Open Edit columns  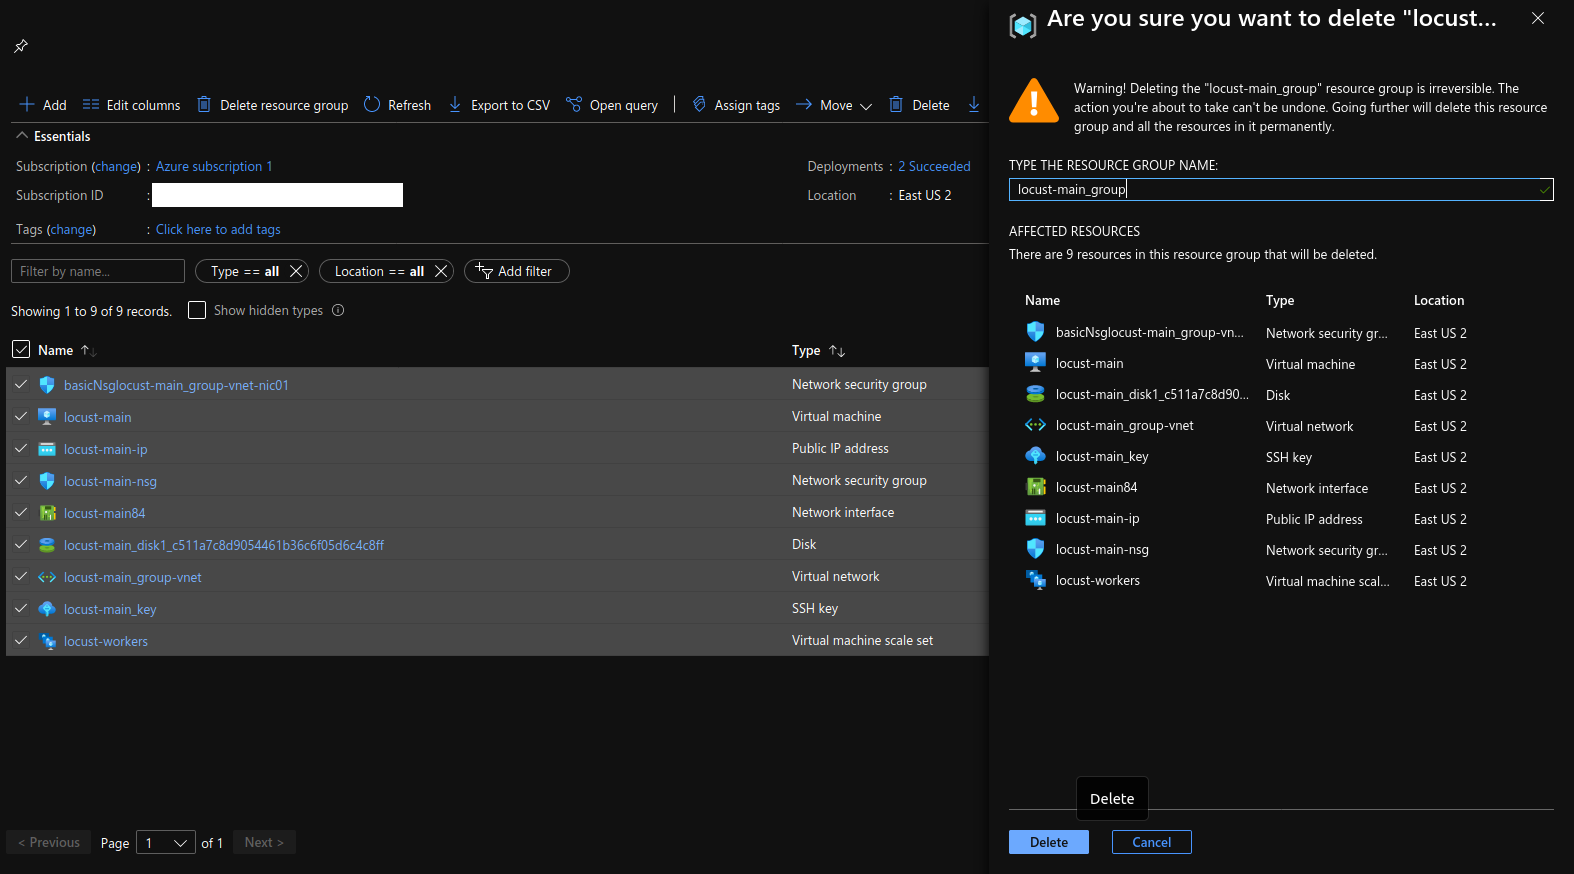[131, 105]
